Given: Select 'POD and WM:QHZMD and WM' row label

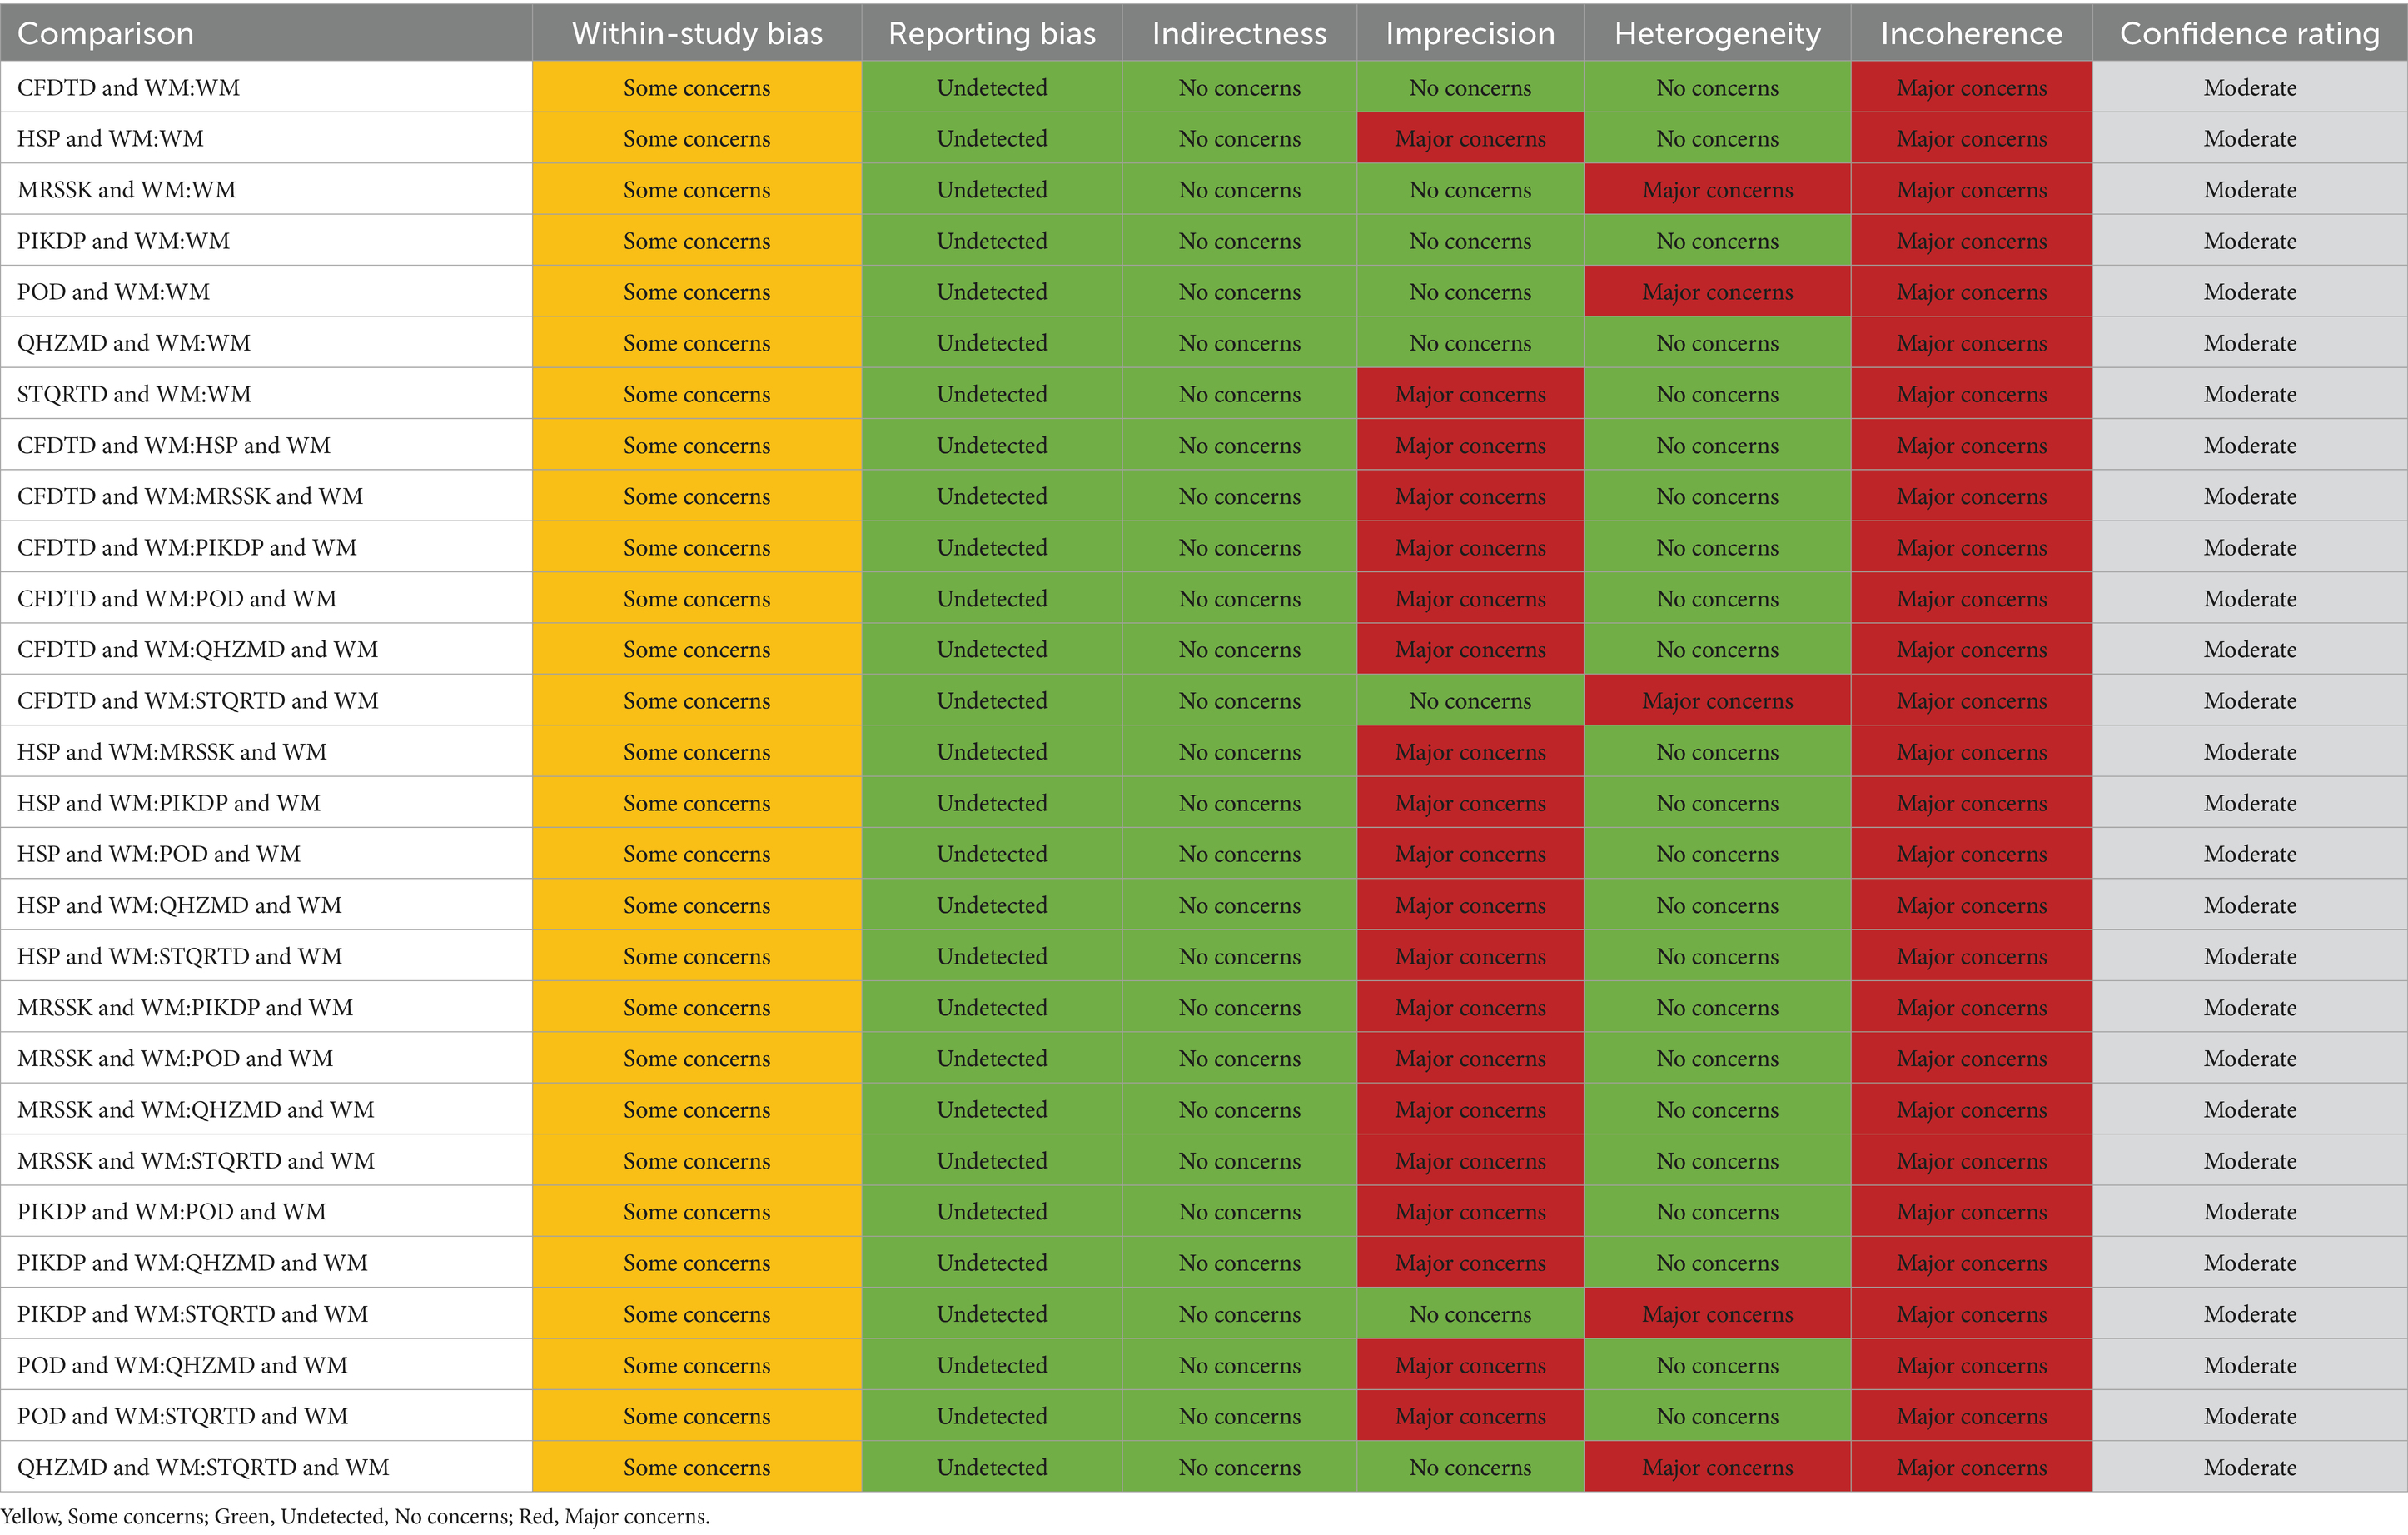Looking at the screenshot, I should [183, 1366].
